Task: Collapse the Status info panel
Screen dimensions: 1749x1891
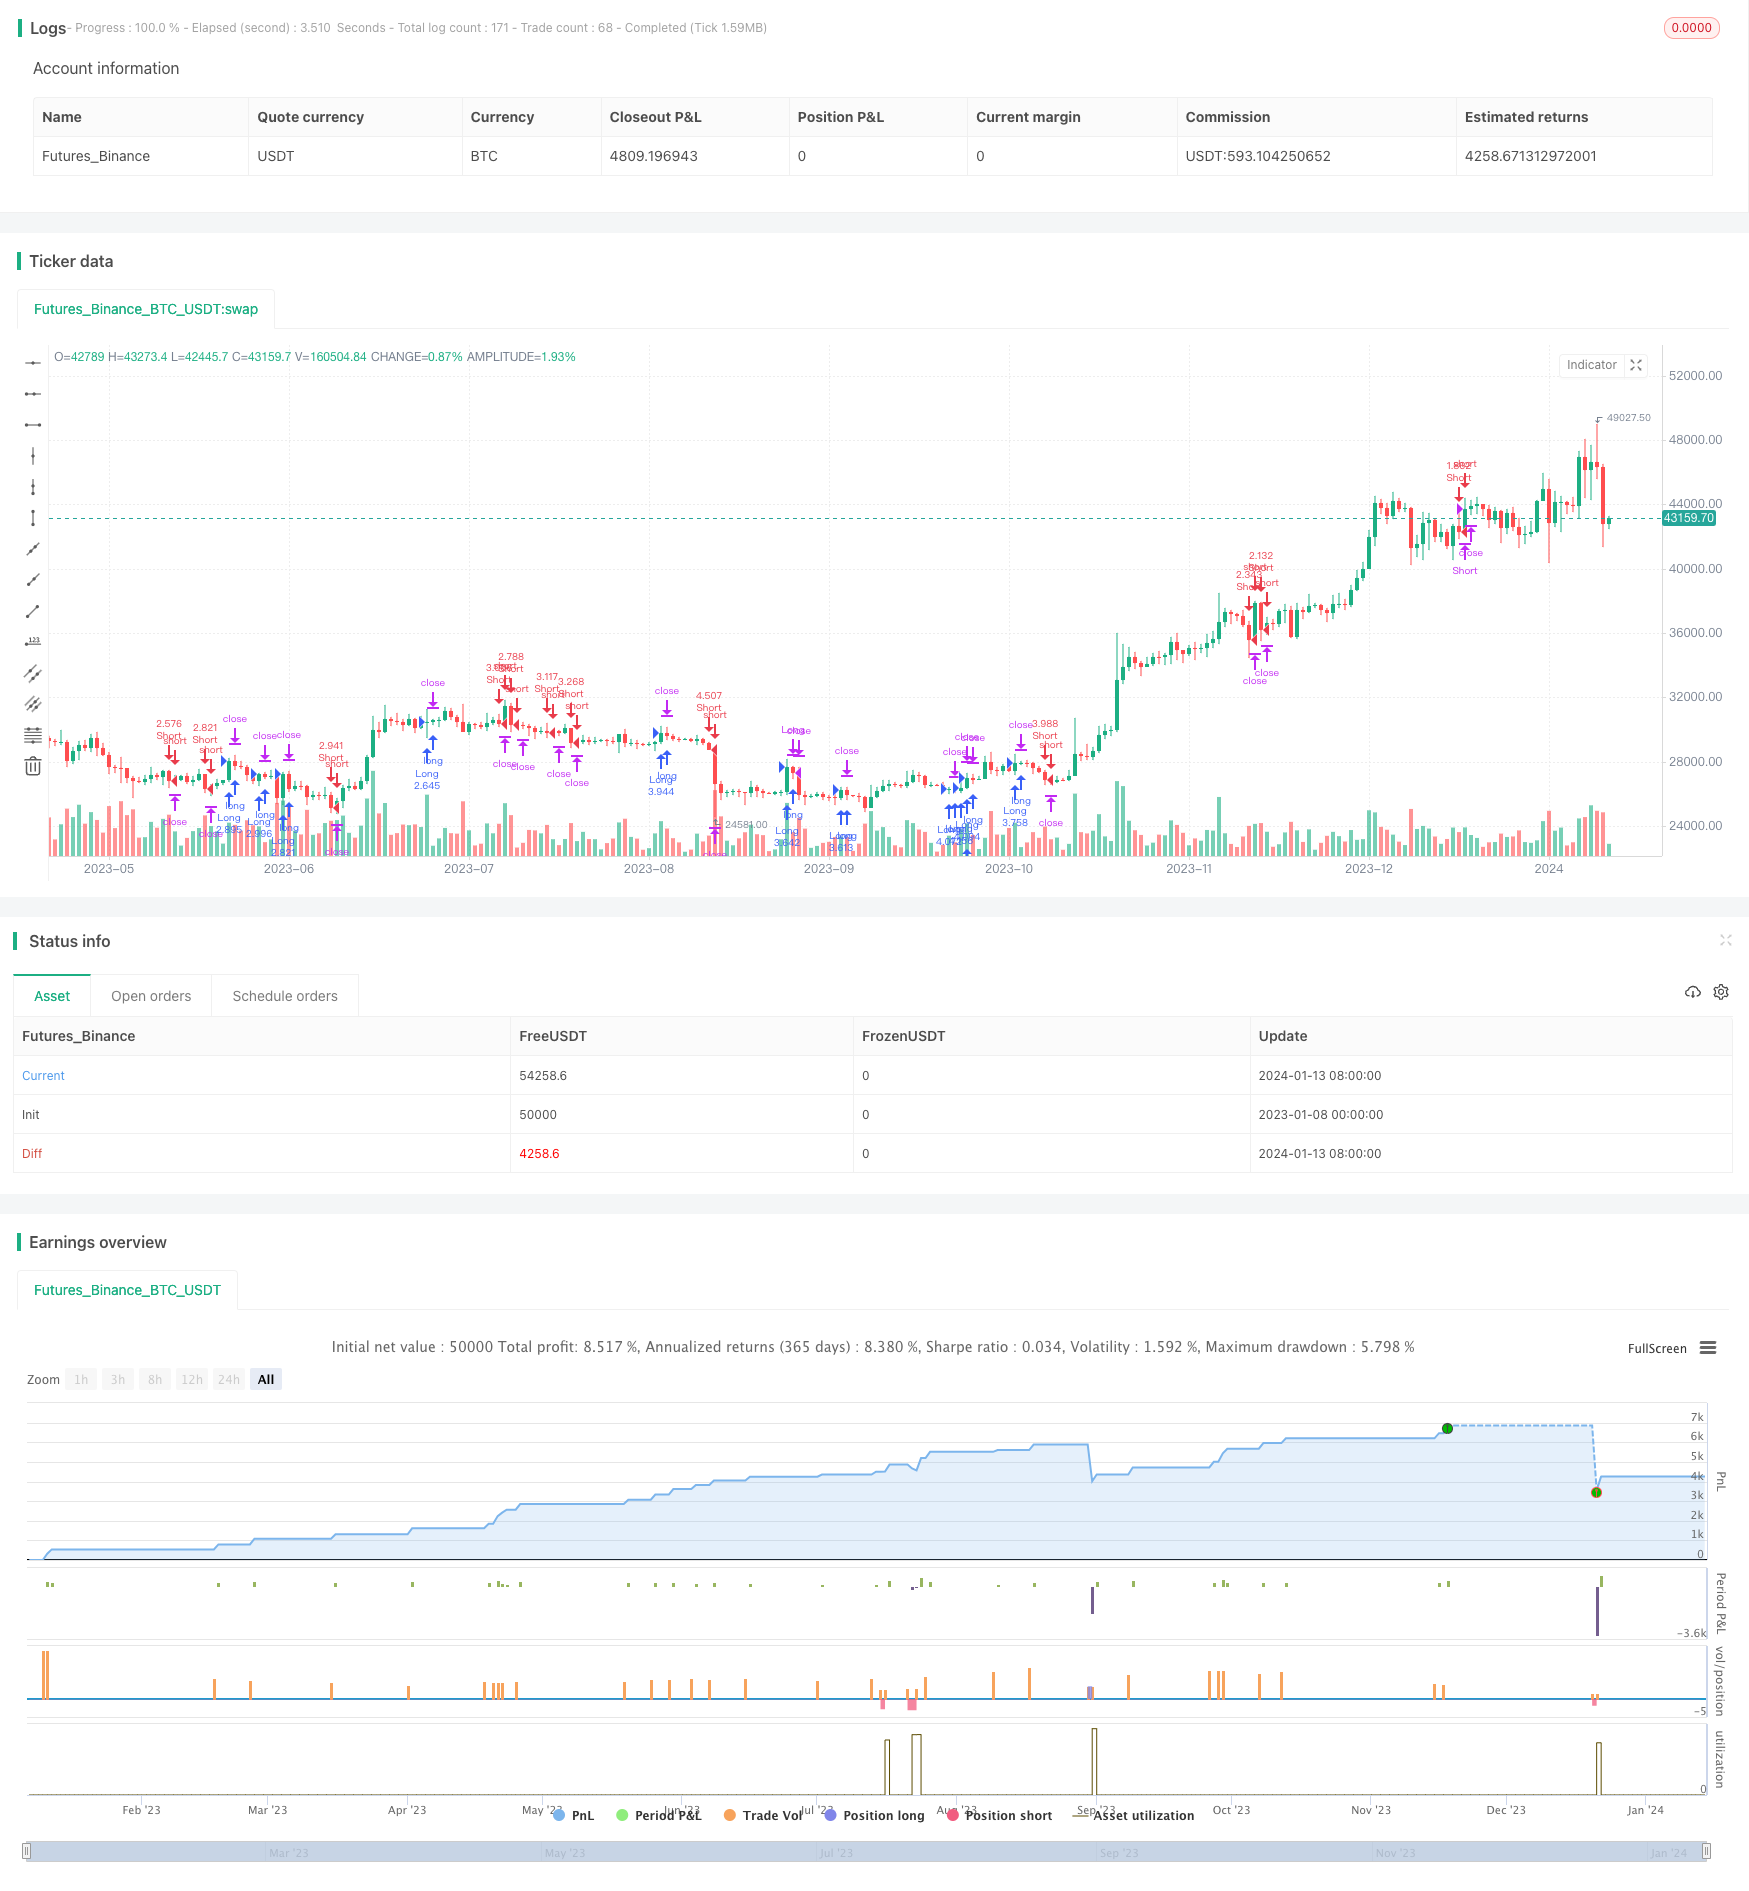Action: tap(1726, 940)
